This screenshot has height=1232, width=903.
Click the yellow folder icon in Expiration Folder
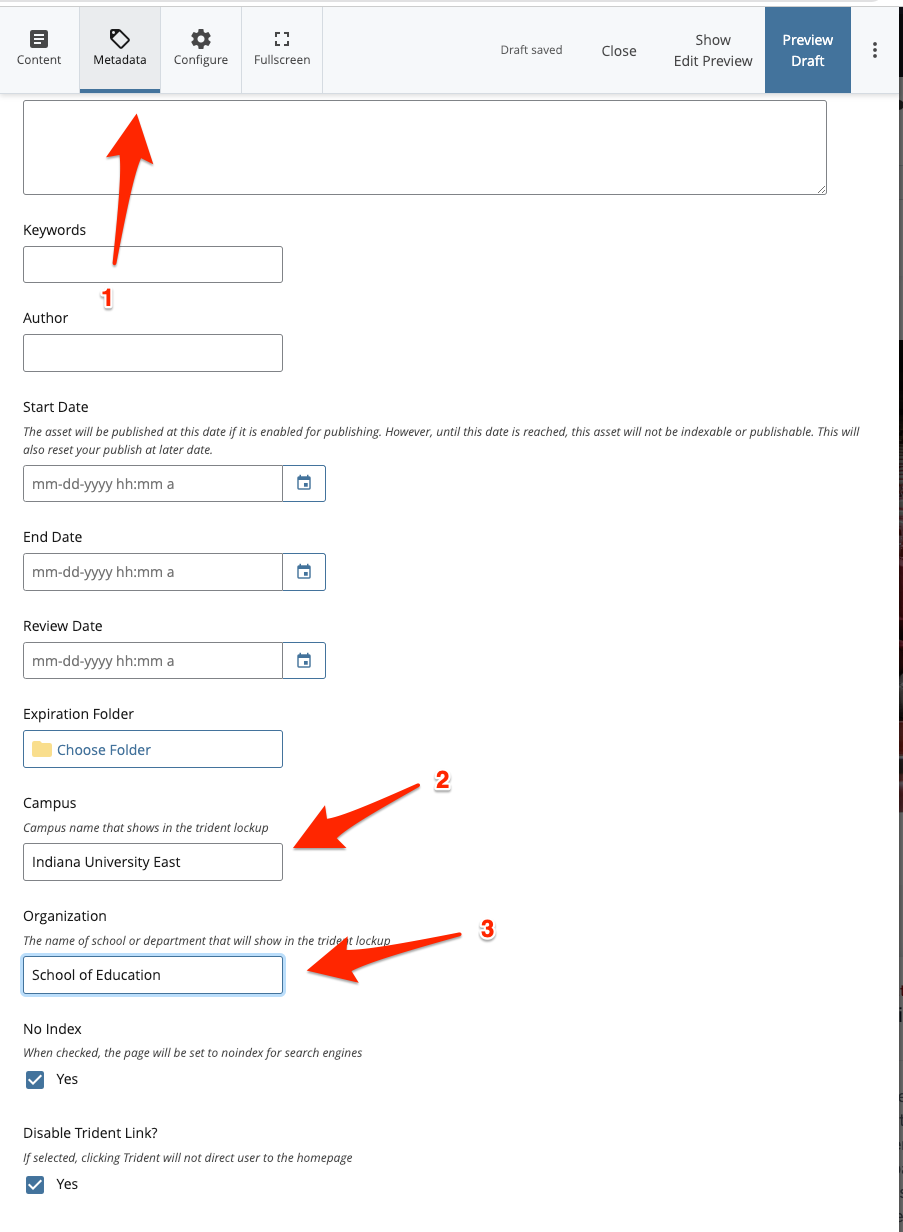pos(42,749)
